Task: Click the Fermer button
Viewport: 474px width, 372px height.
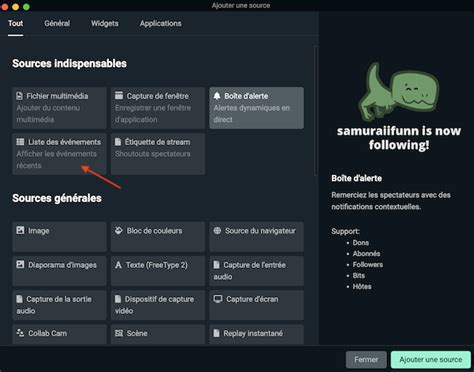Action: pyautogui.click(x=366, y=360)
